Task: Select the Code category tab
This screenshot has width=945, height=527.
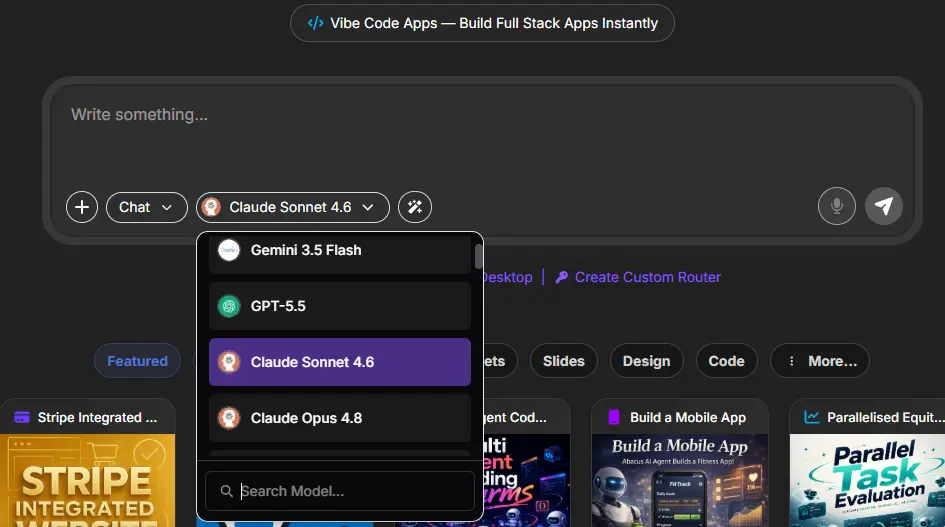Action: click(726, 361)
